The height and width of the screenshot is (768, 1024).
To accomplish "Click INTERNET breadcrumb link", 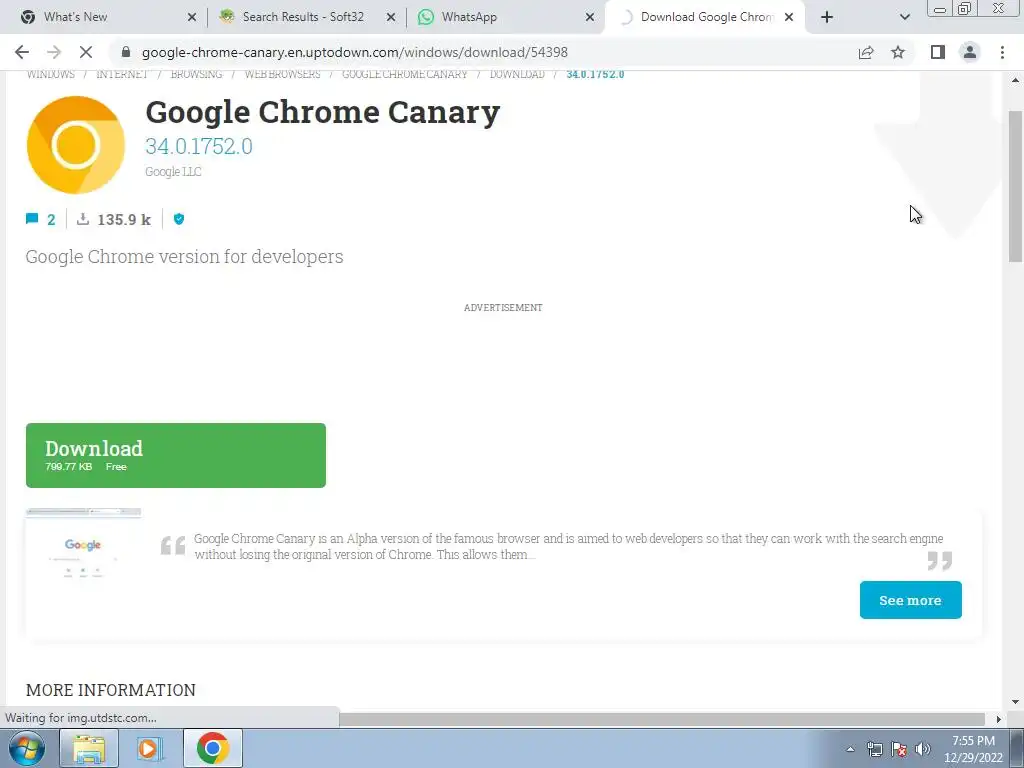I will [122, 74].
